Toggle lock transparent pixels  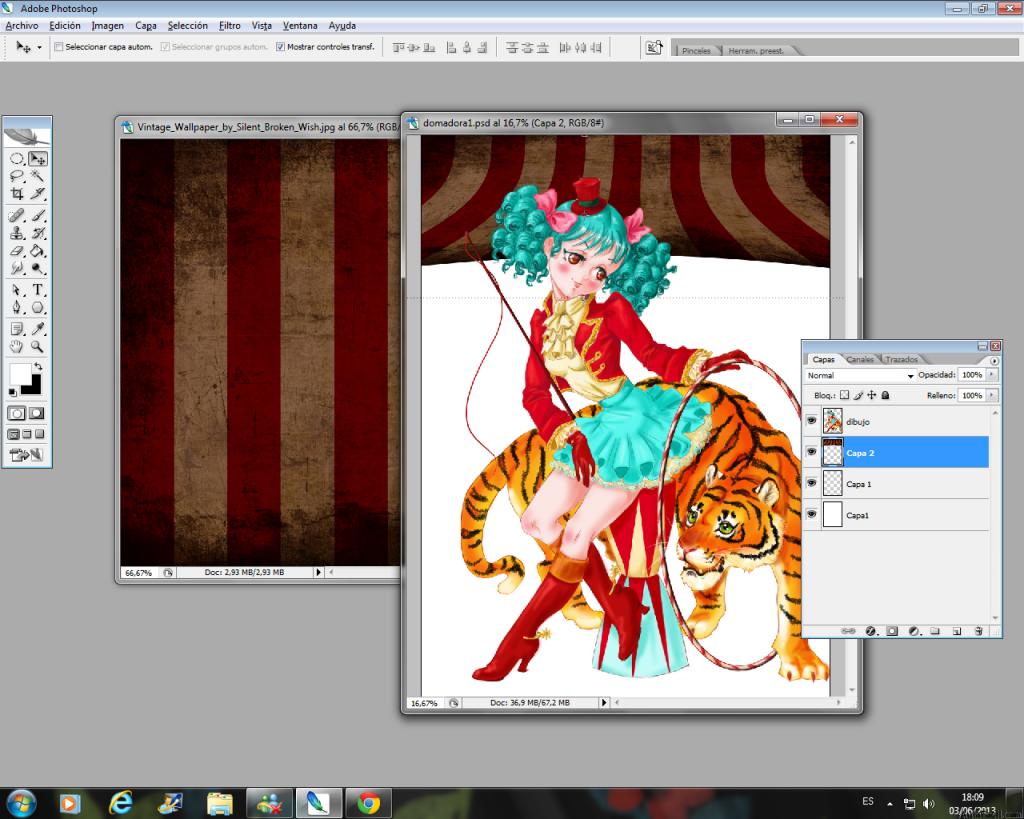tap(844, 395)
